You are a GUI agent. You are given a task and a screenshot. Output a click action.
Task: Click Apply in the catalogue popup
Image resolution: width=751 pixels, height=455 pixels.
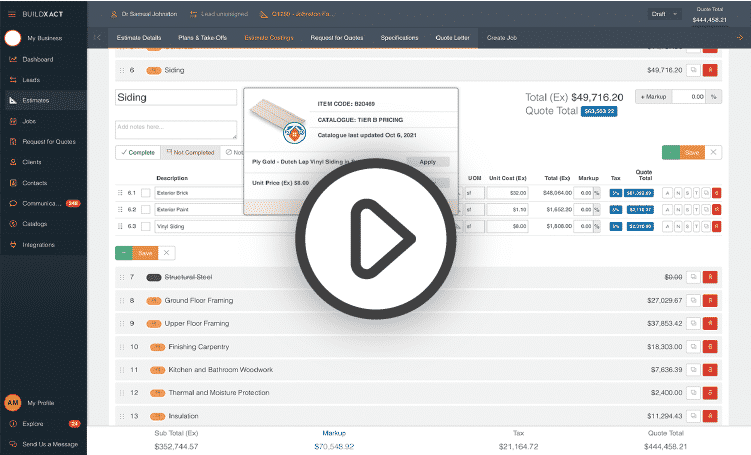click(x=427, y=161)
